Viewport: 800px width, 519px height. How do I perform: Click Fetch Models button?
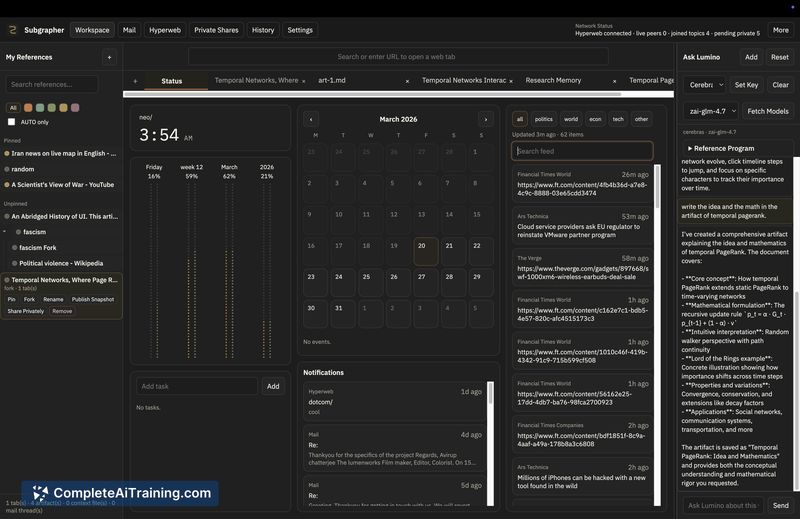(768, 111)
